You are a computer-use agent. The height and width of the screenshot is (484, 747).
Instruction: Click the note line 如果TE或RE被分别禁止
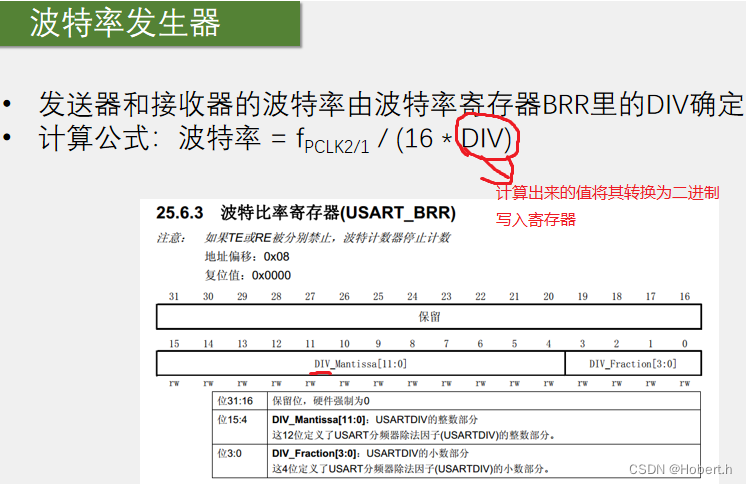click(327, 238)
